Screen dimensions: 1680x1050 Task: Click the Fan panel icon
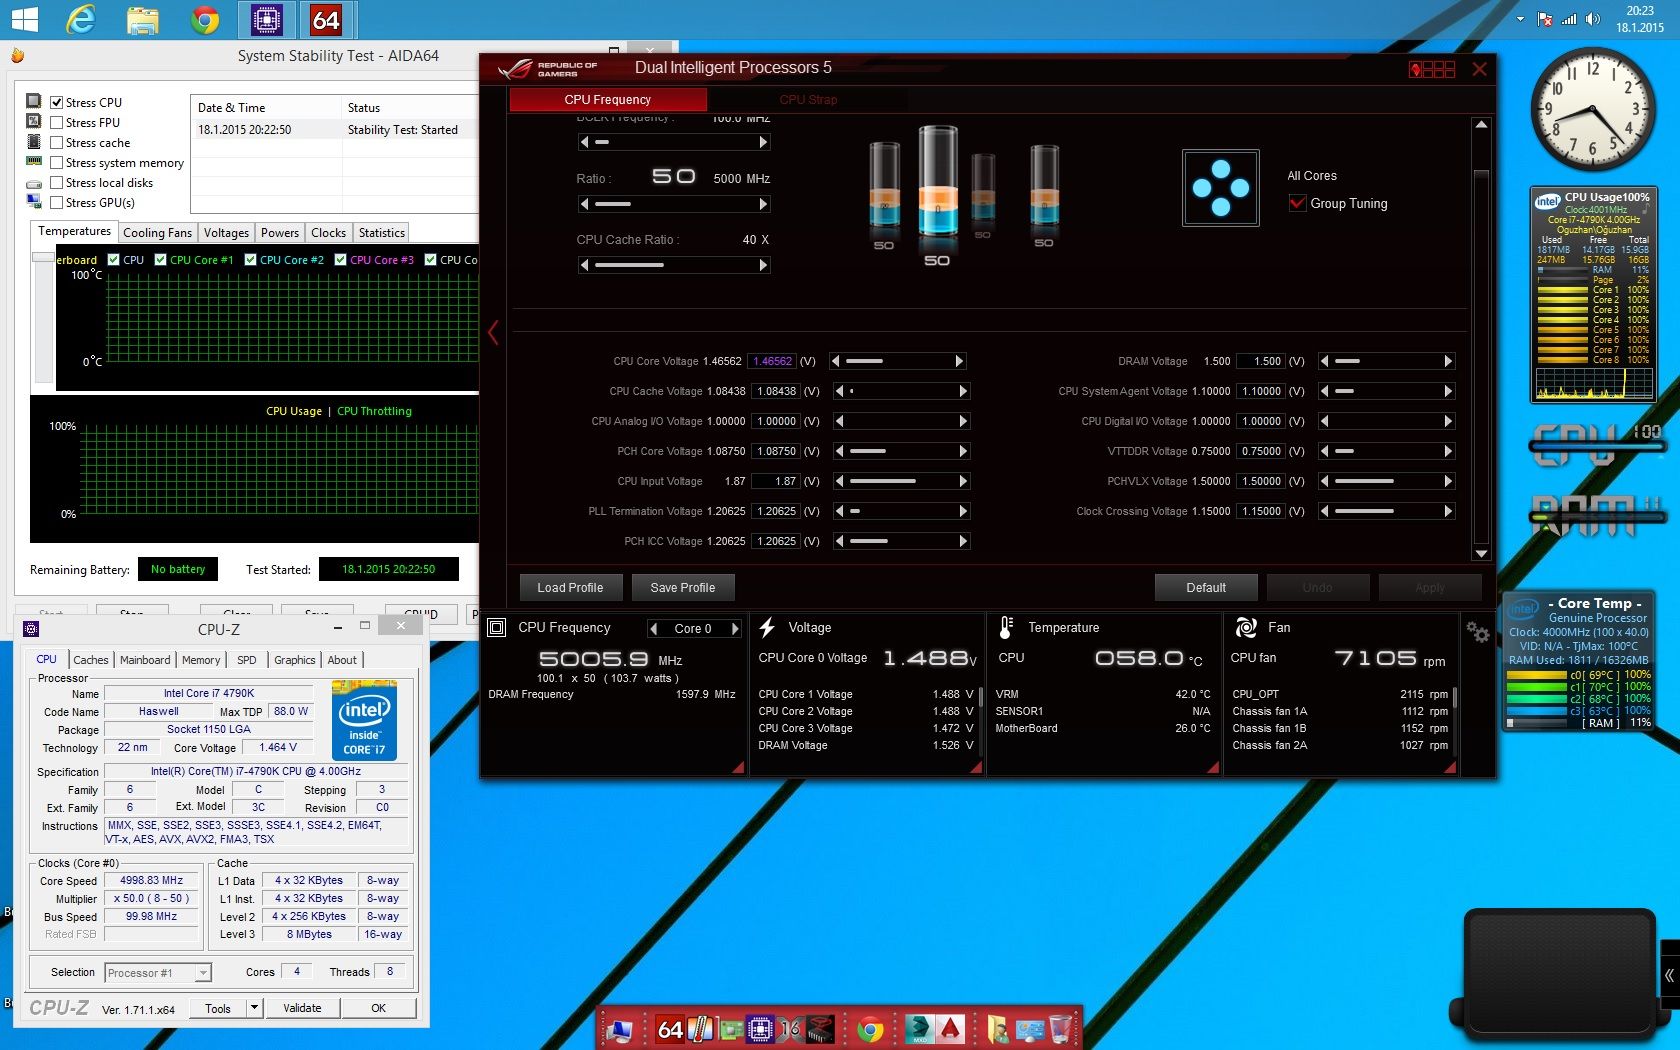coord(1246,627)
